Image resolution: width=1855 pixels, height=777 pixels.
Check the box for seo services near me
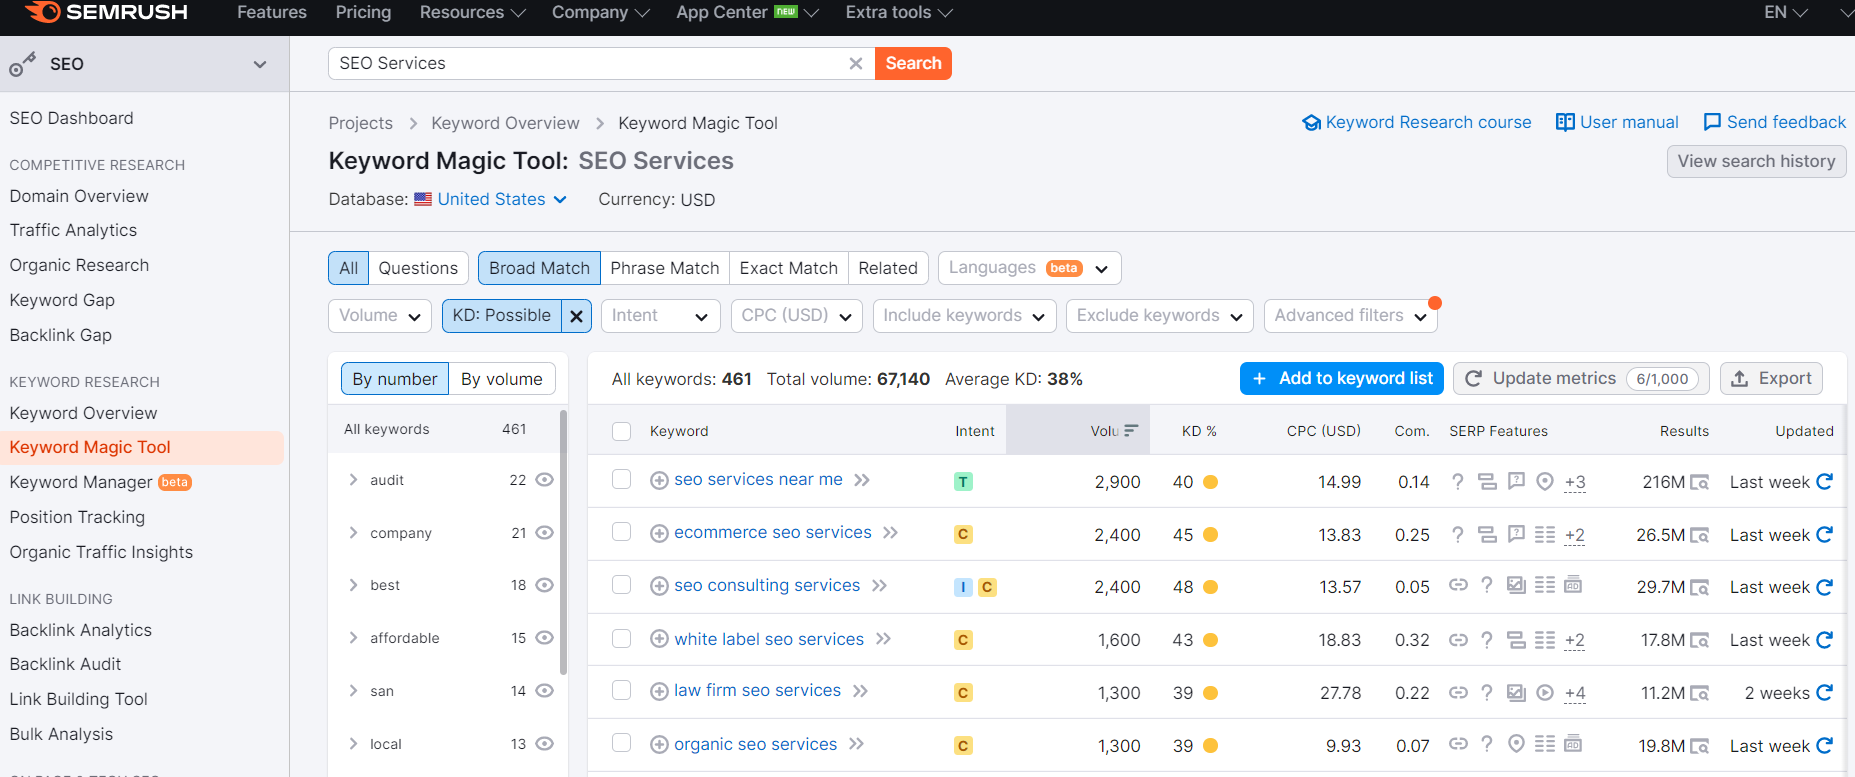tap(622, 480)
